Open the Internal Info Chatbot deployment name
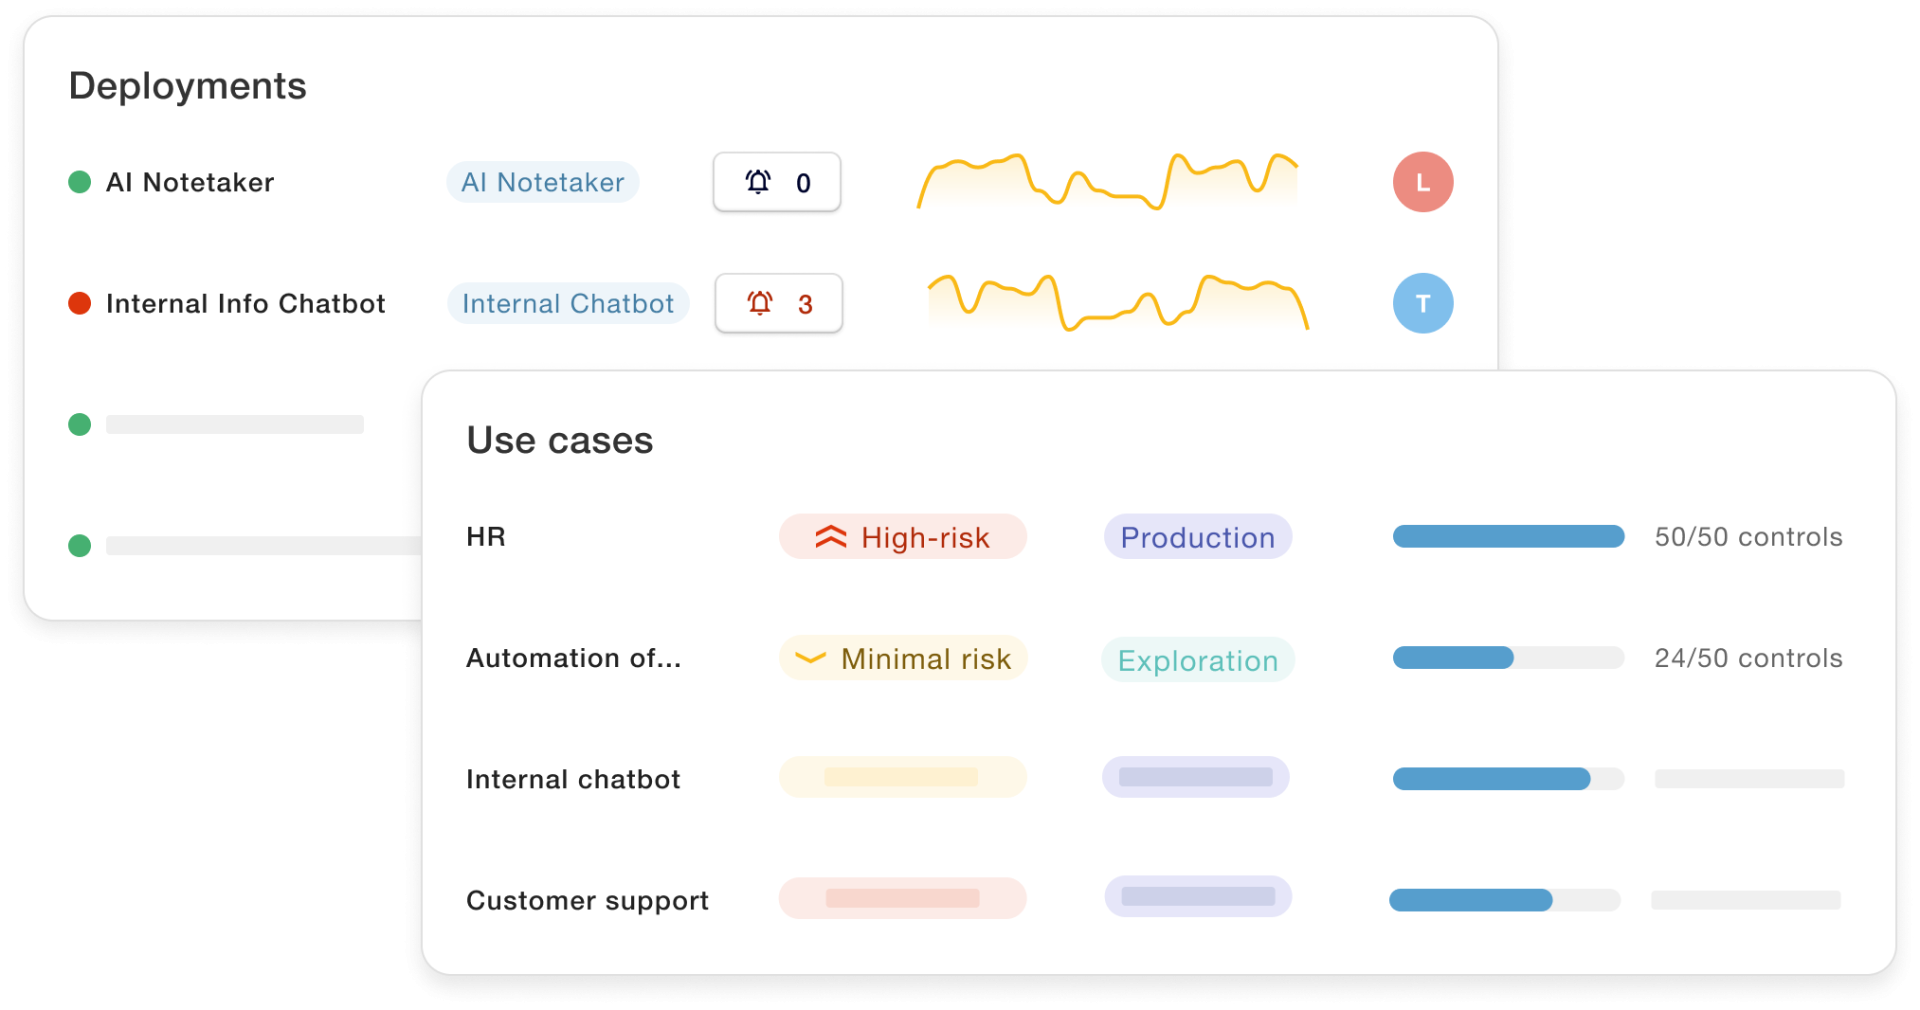Screen dimensions: 1920x1010 click(x=245, y=303)
